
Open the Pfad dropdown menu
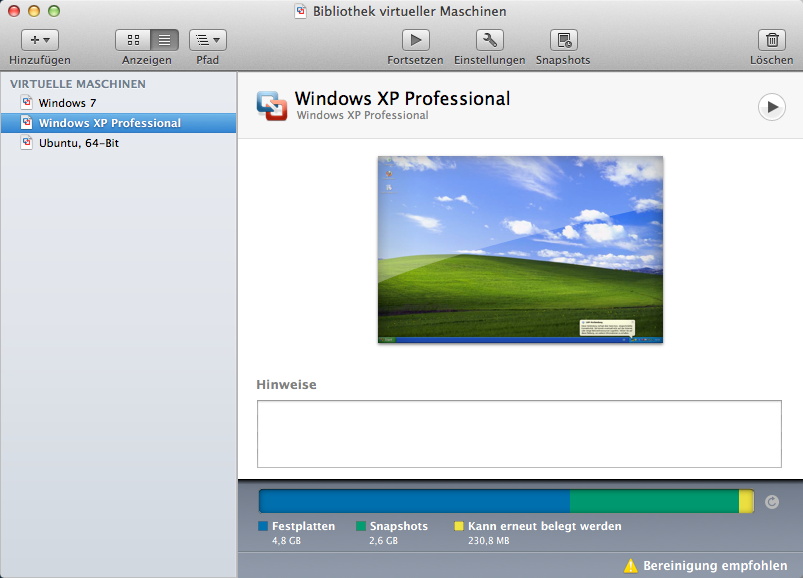point(207,40)
